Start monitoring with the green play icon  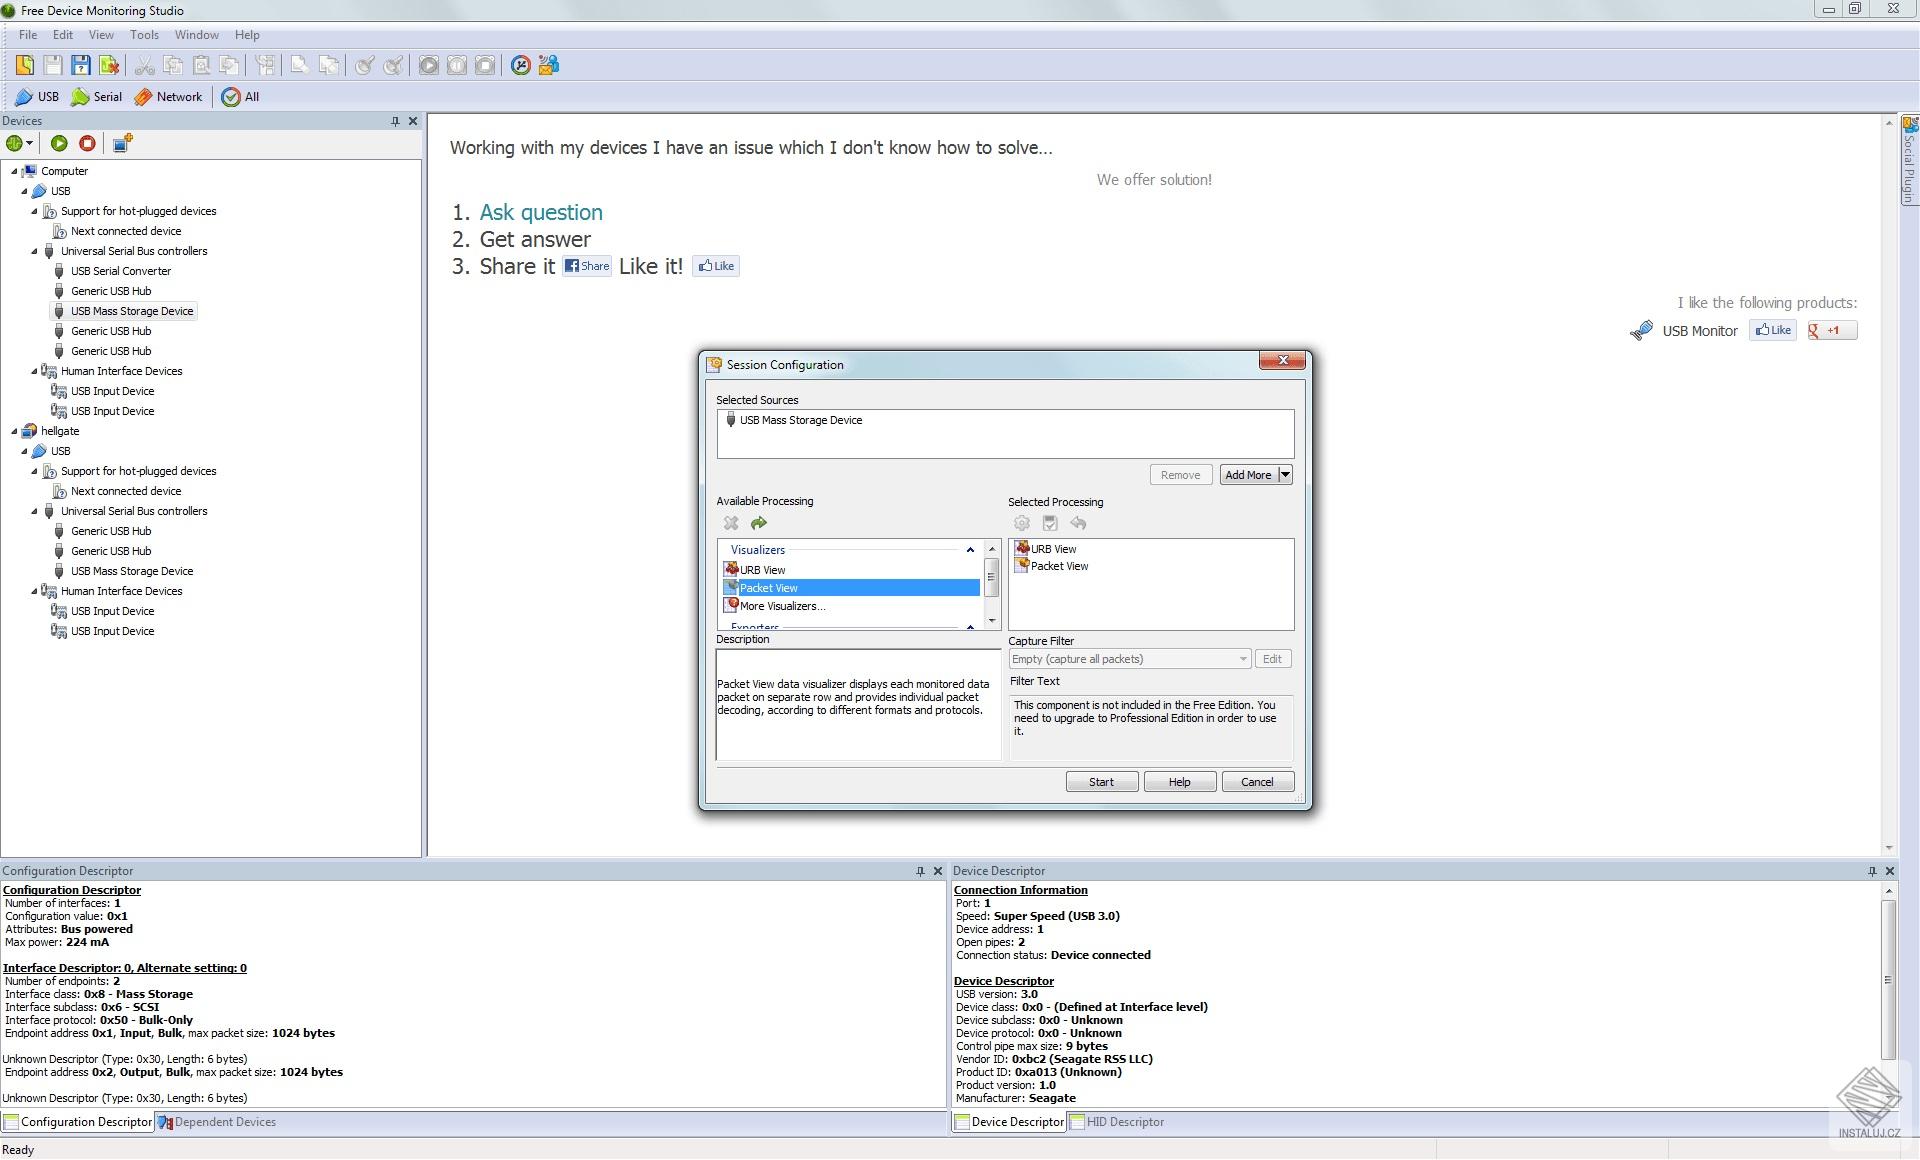click(x=59, y=143)
